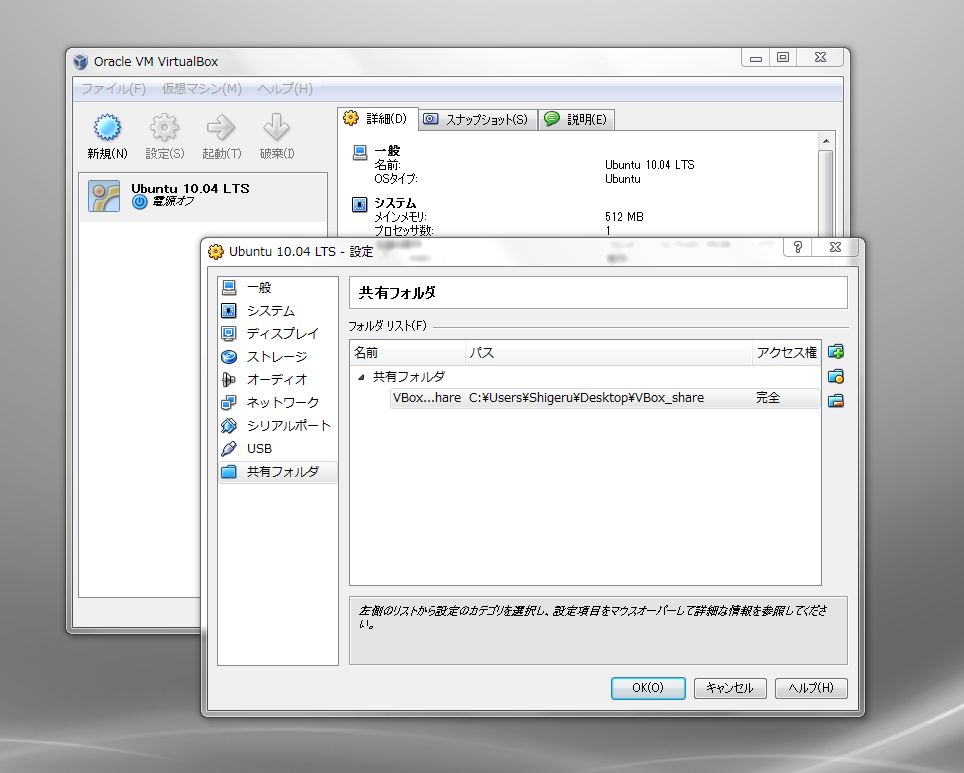The image size is (964, 773).
Task: Select the Ubuntu 10.04 LTS VM entry
Action: pyautogui.click(x=203, y=196)
